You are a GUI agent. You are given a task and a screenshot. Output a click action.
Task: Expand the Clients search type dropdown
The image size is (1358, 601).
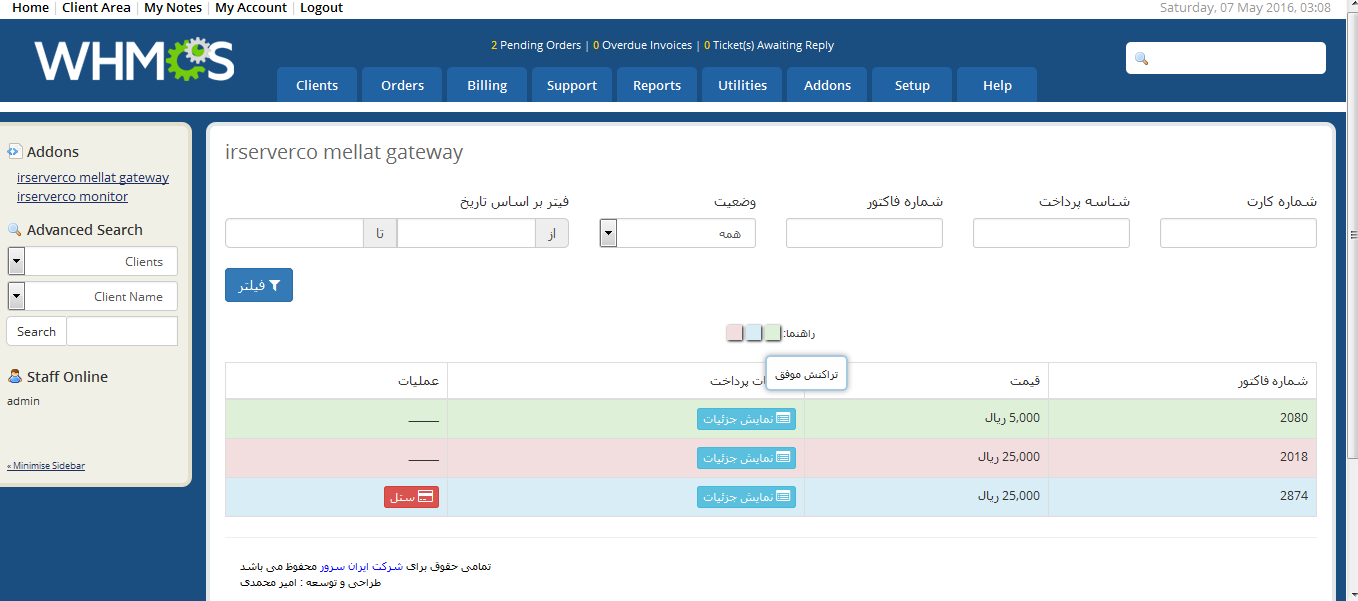click(92, 261)
